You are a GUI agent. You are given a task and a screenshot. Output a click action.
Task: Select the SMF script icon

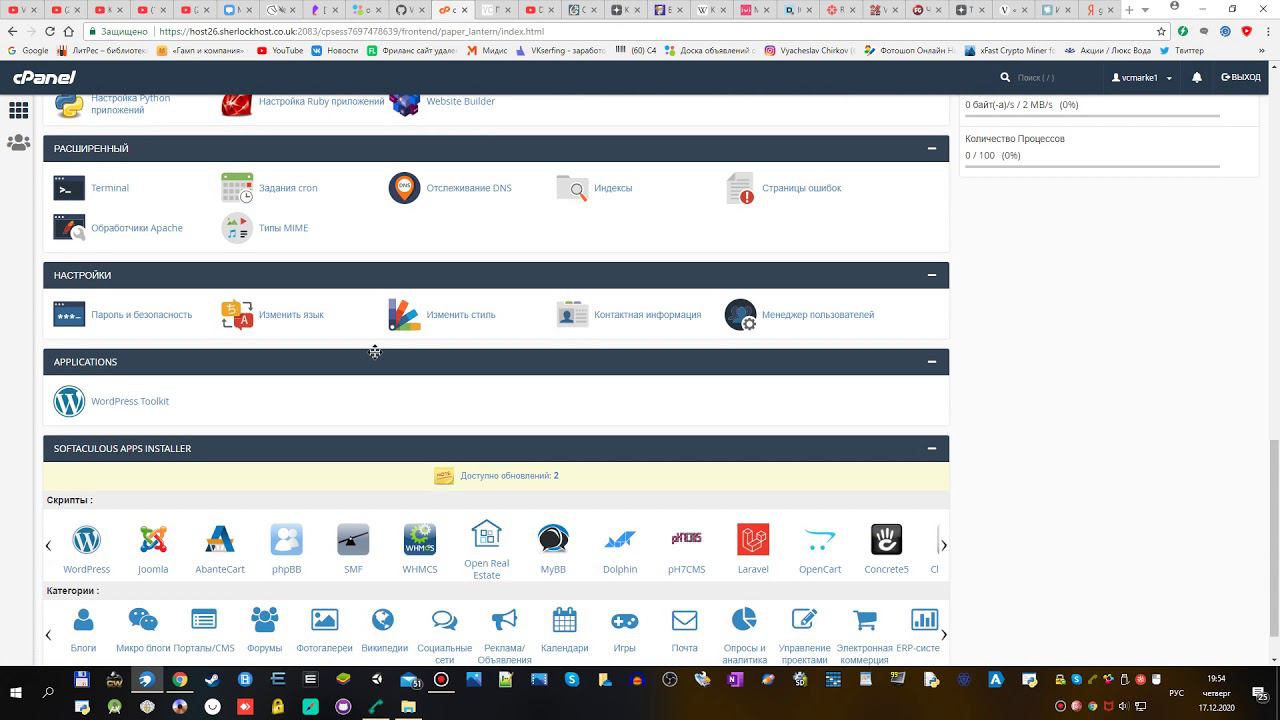tap(353, 540)
